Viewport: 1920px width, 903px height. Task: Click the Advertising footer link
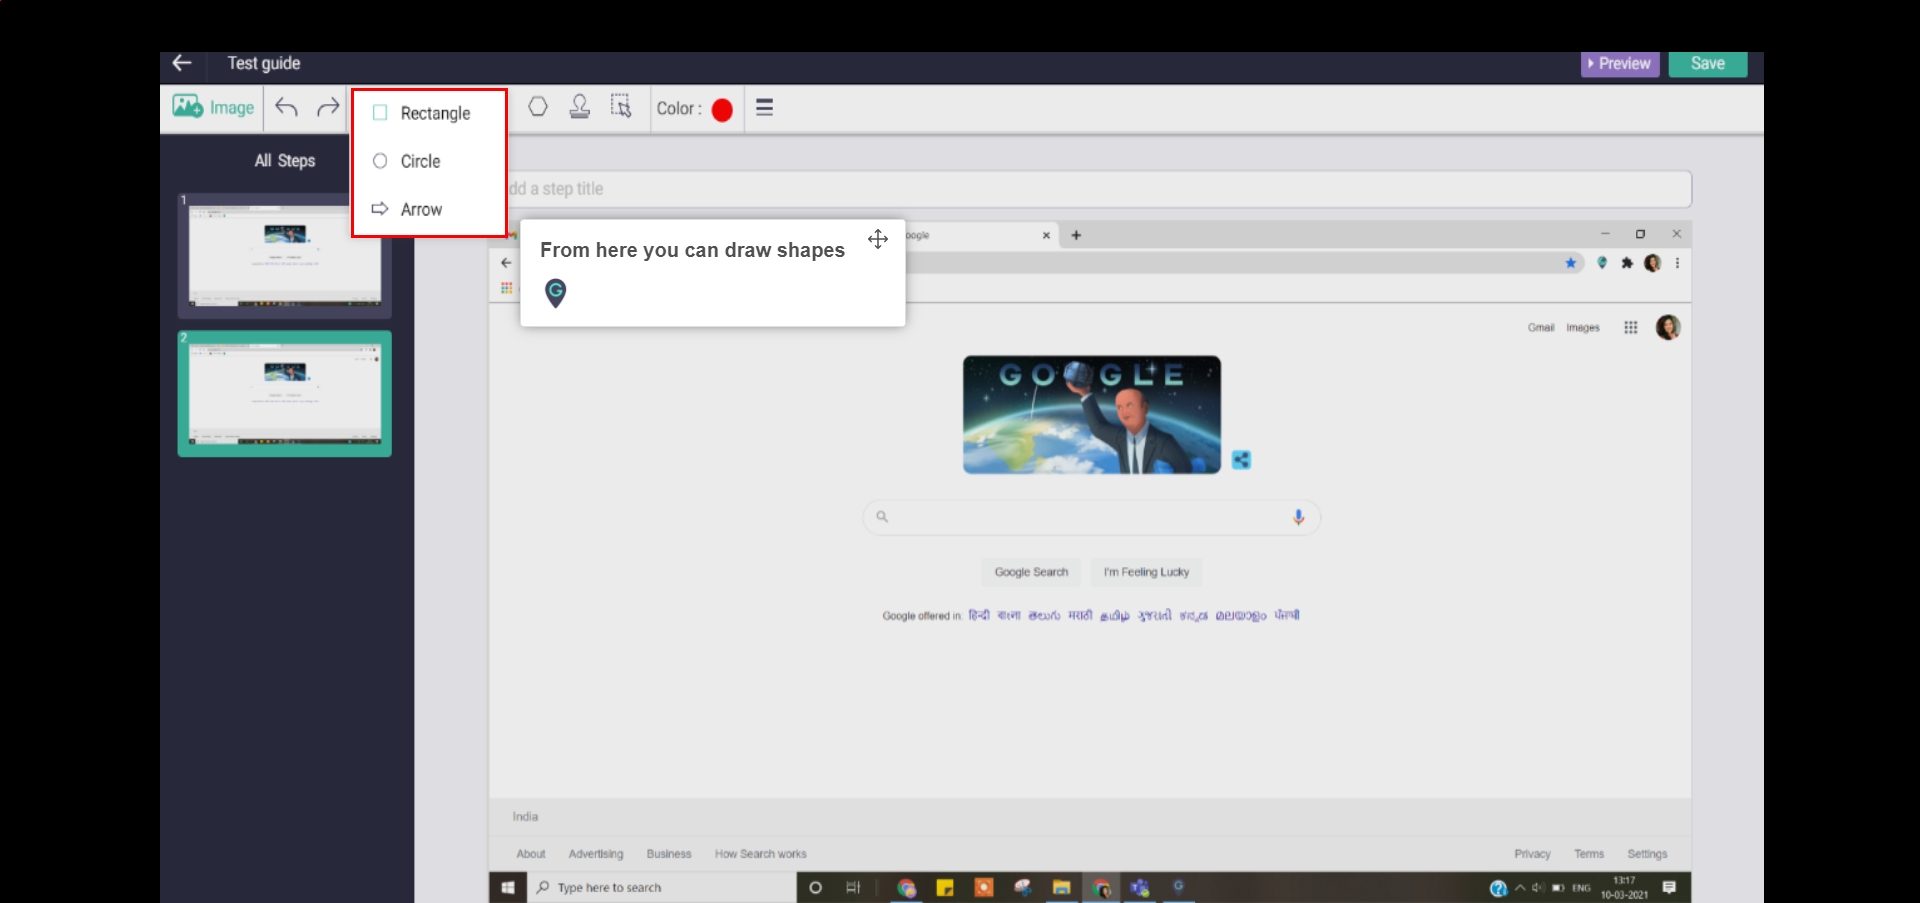pos(596,854)
